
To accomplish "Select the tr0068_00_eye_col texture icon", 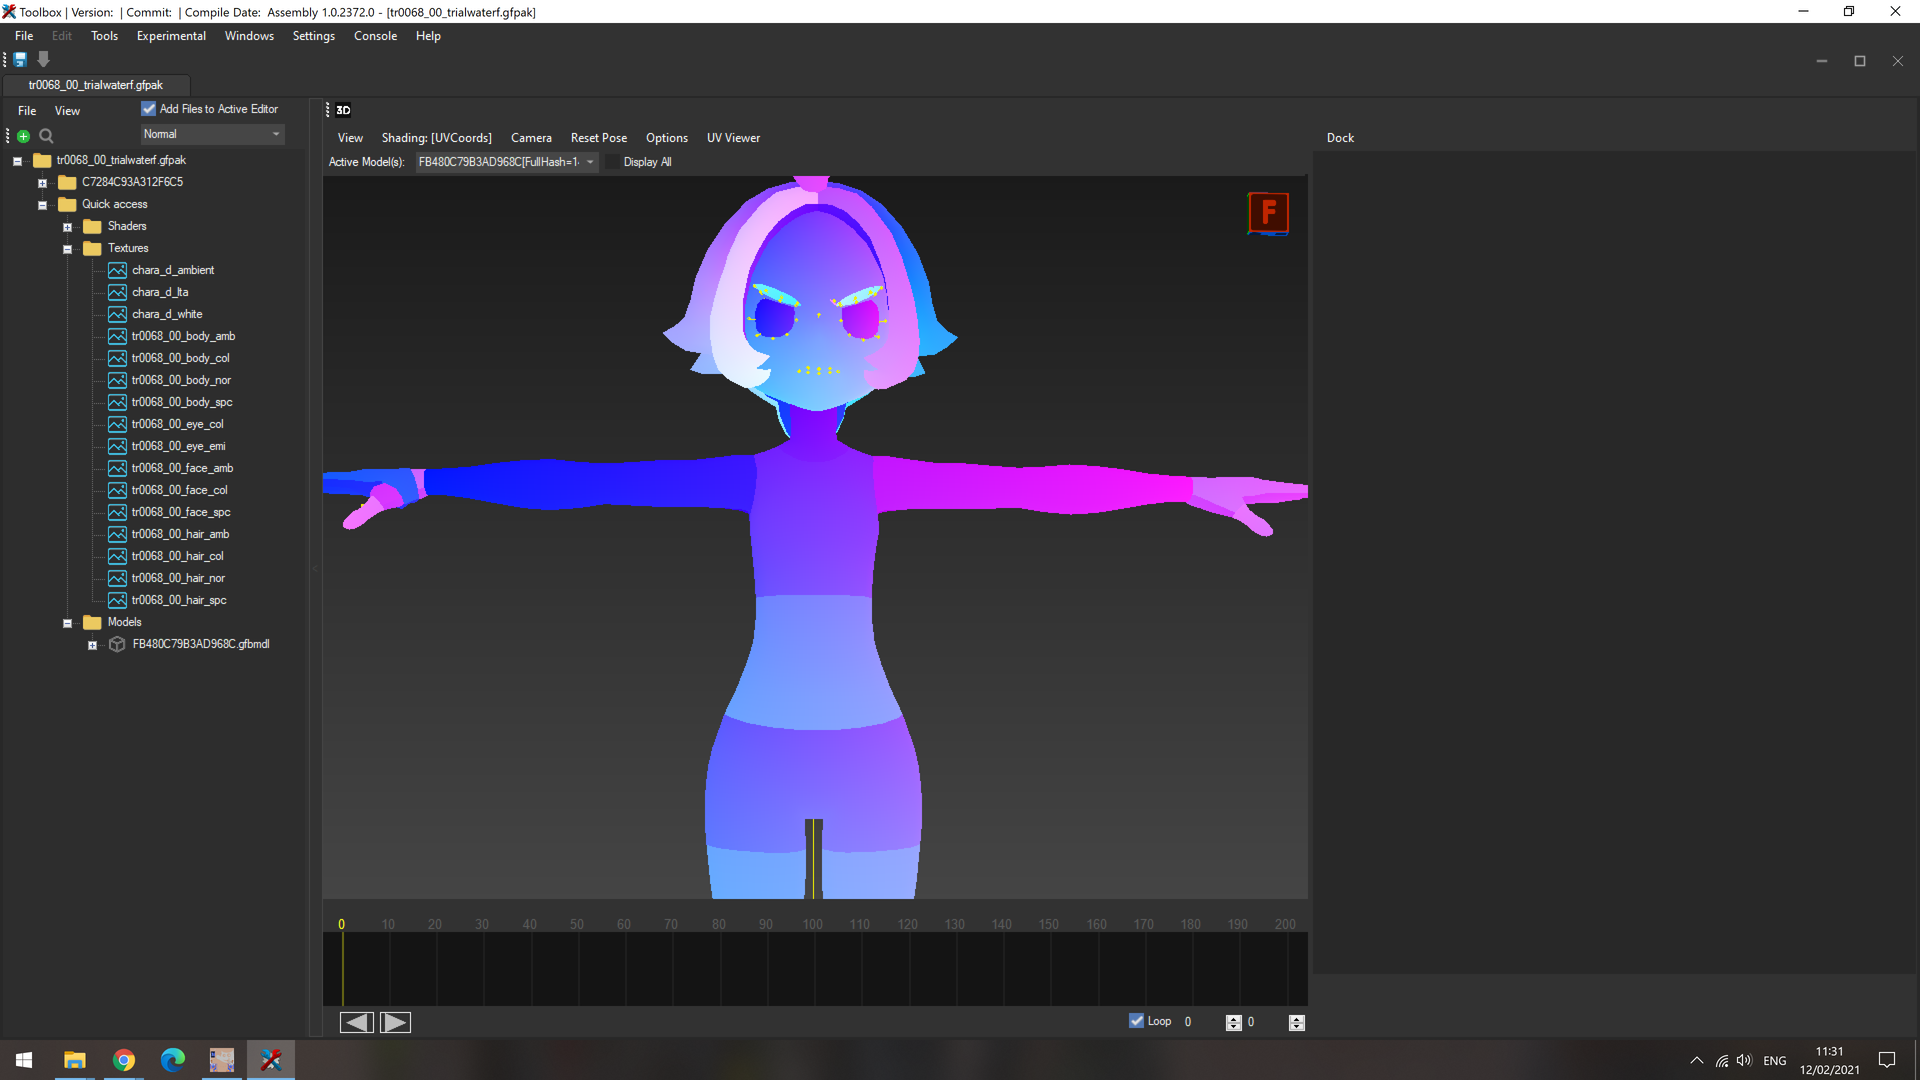I will (117, 424).
